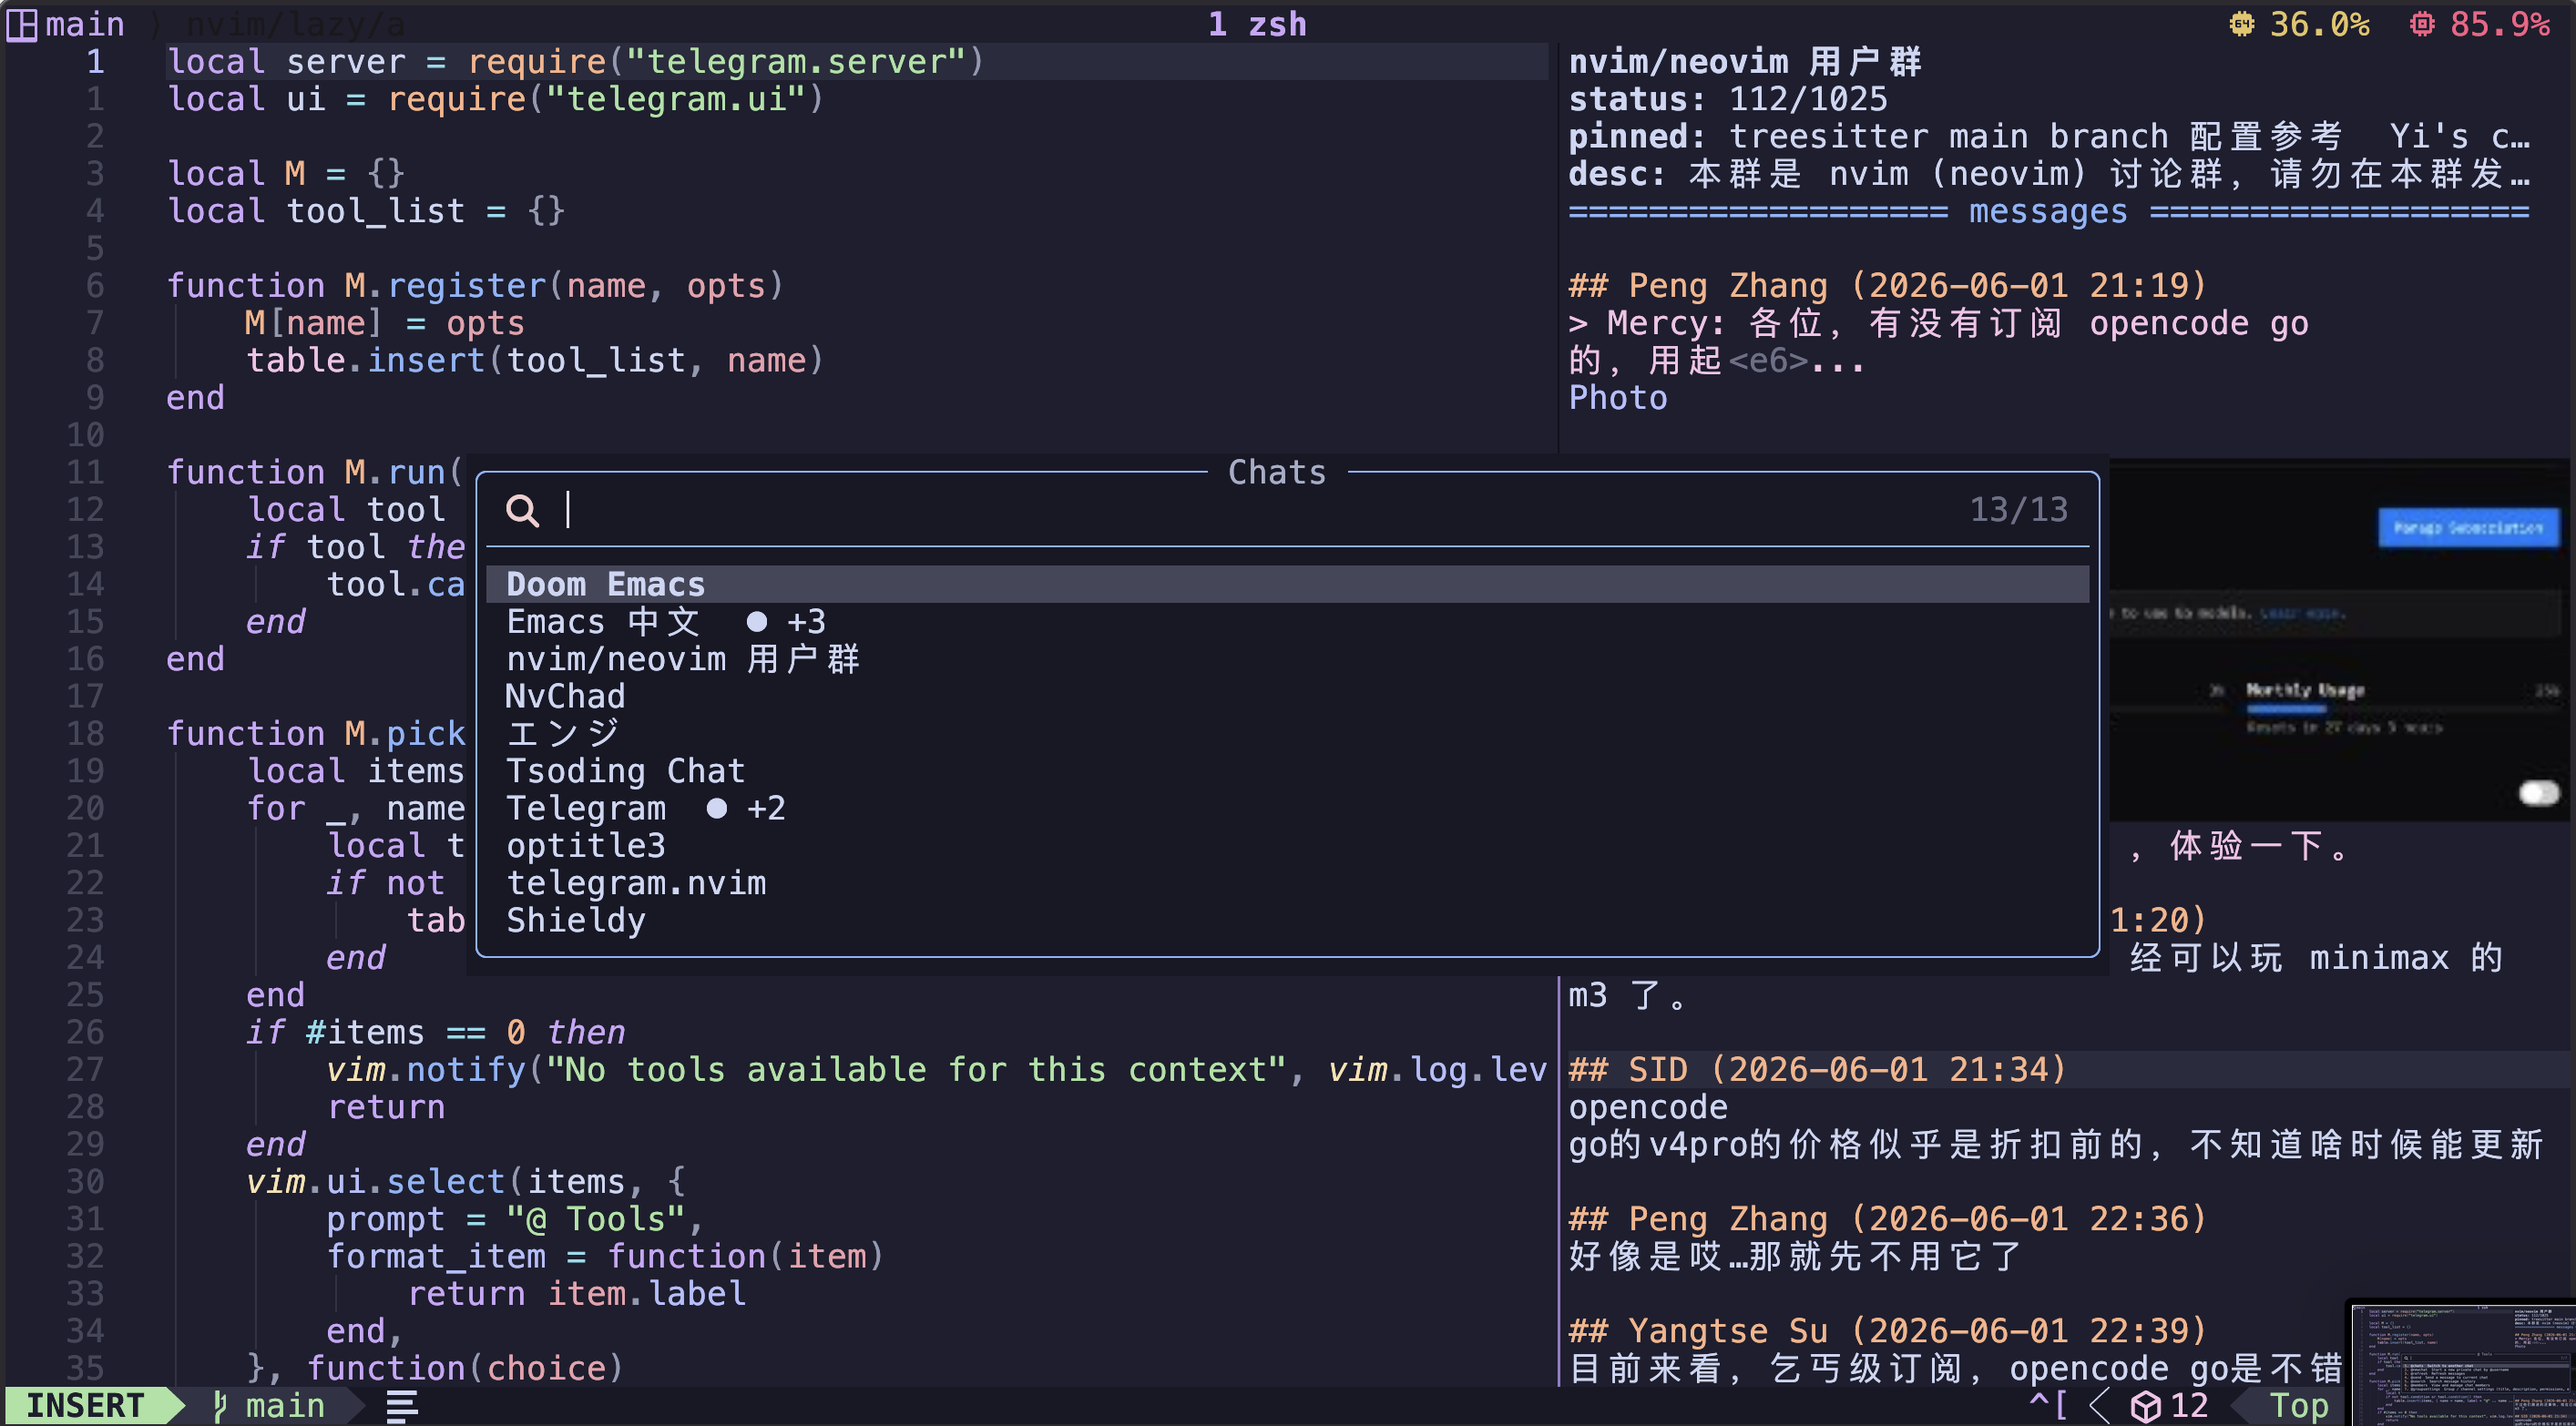Click the 13/13 result counter
2576x1426 pixels.
coord(2018,510)
